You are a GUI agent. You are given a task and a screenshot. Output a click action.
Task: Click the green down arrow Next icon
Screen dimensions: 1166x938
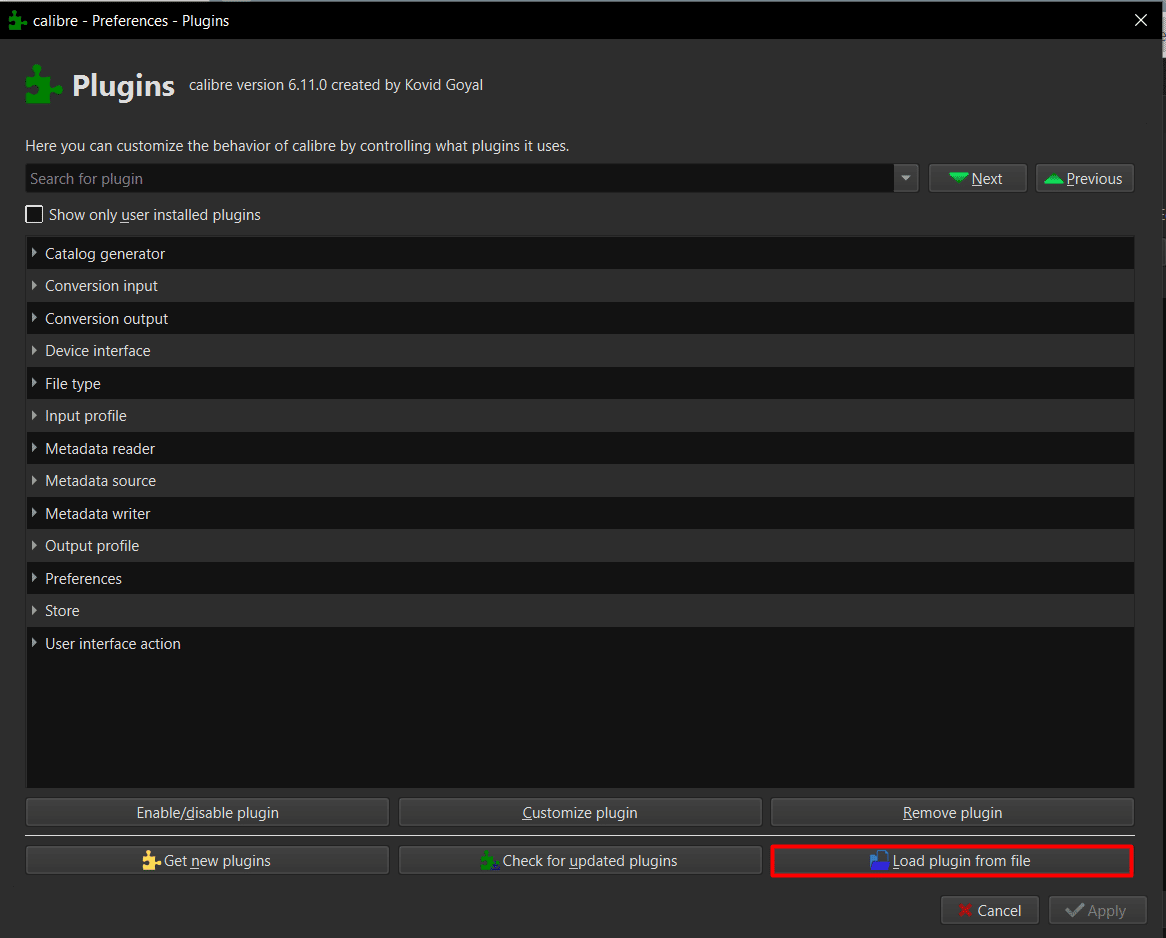(x=958, y=178)
